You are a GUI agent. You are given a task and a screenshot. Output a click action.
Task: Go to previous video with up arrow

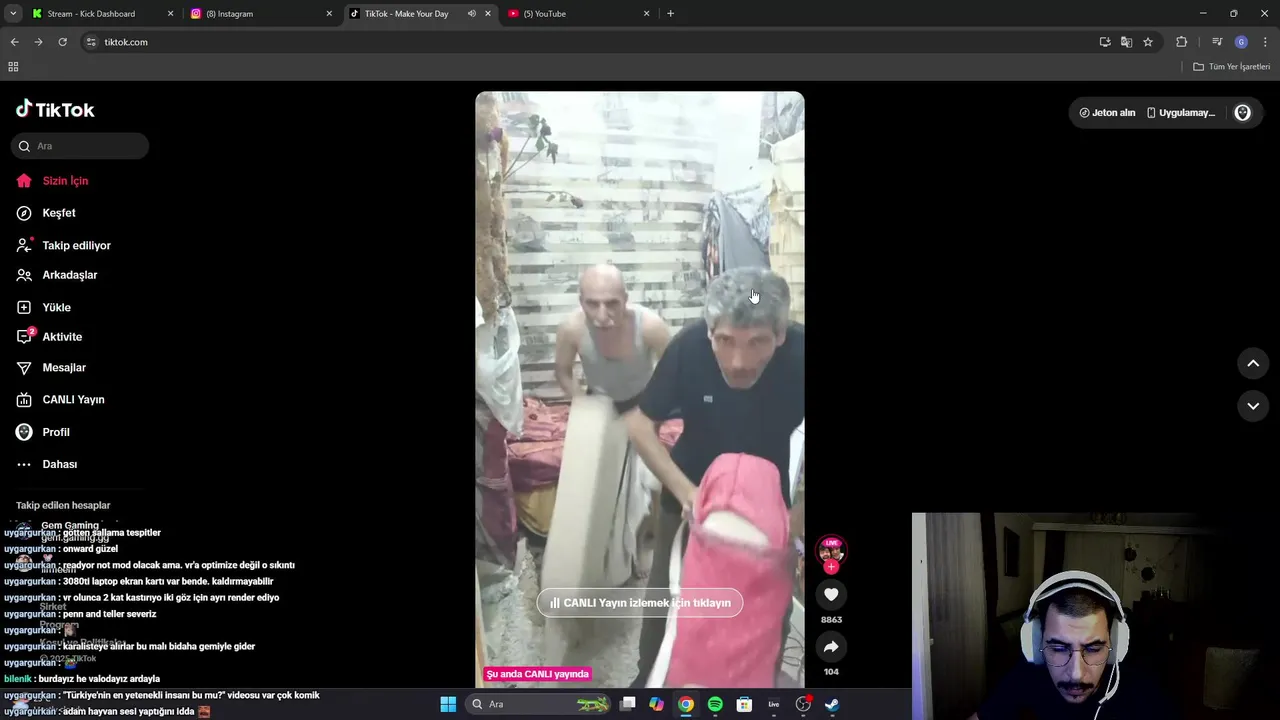pos(1253,363)
